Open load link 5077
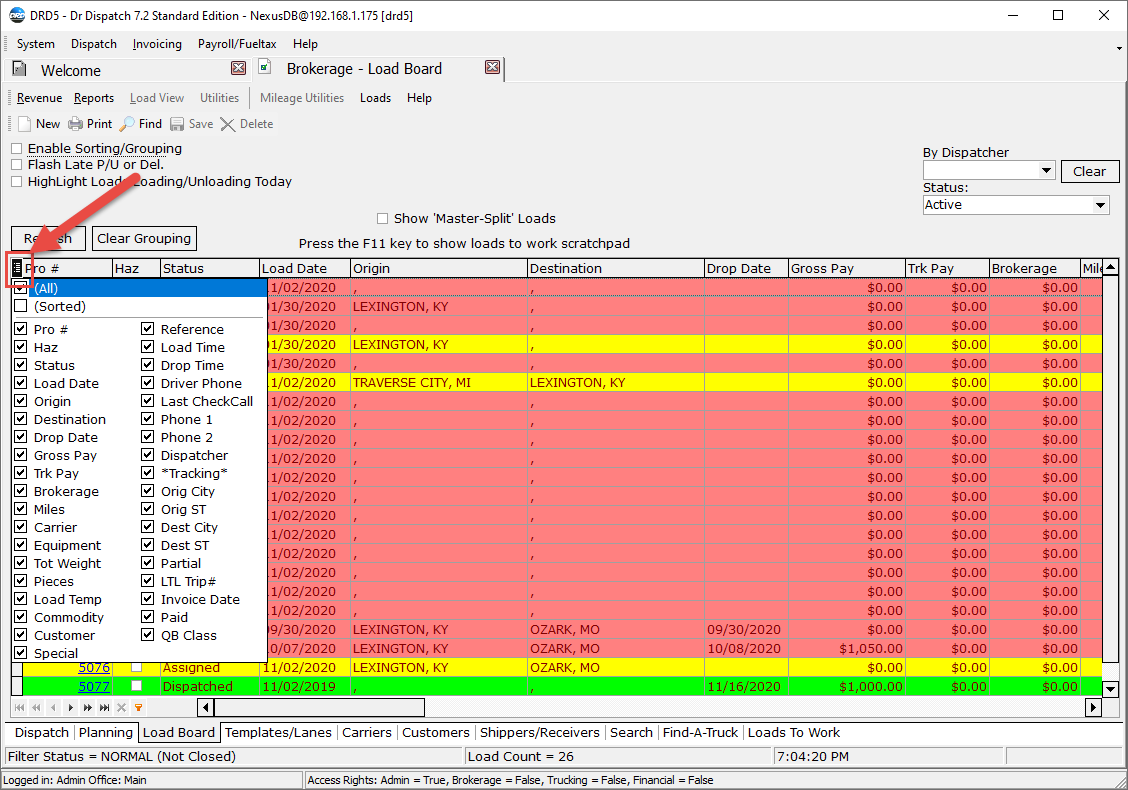 pos(94,686)
